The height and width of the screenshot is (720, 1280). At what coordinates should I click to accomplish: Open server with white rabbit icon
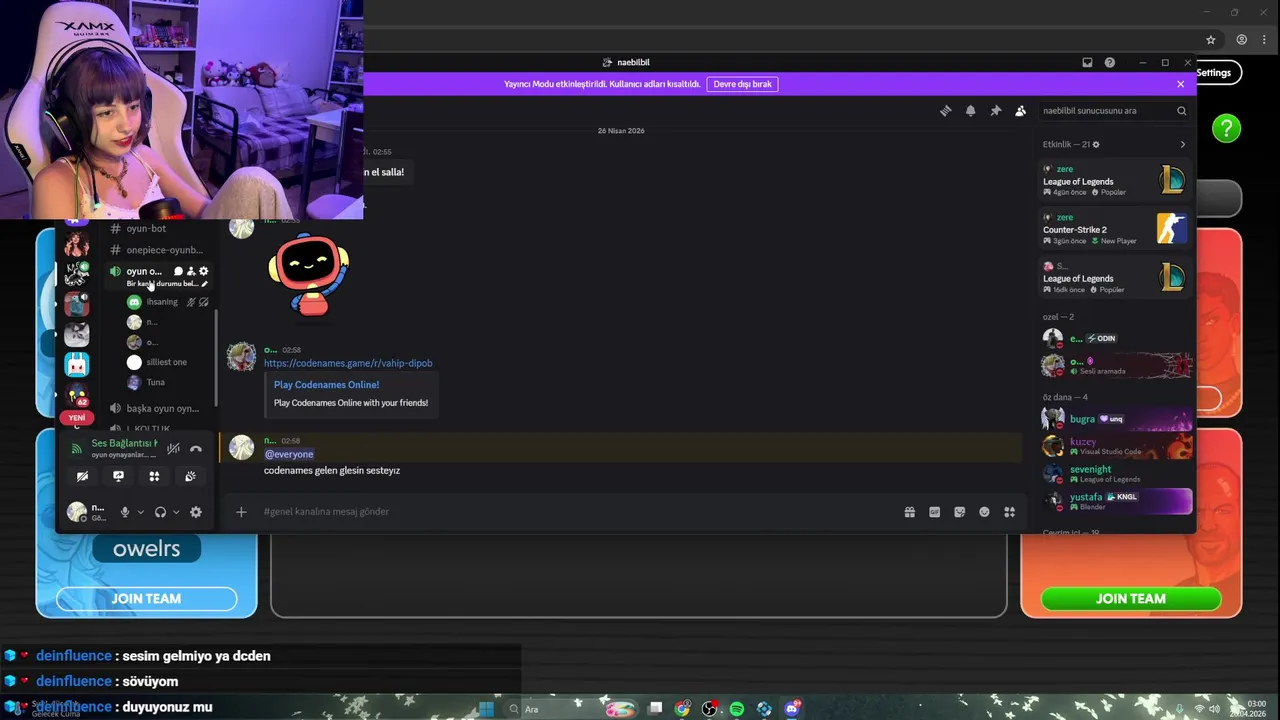pyautogui.click(x=76, y=364)
